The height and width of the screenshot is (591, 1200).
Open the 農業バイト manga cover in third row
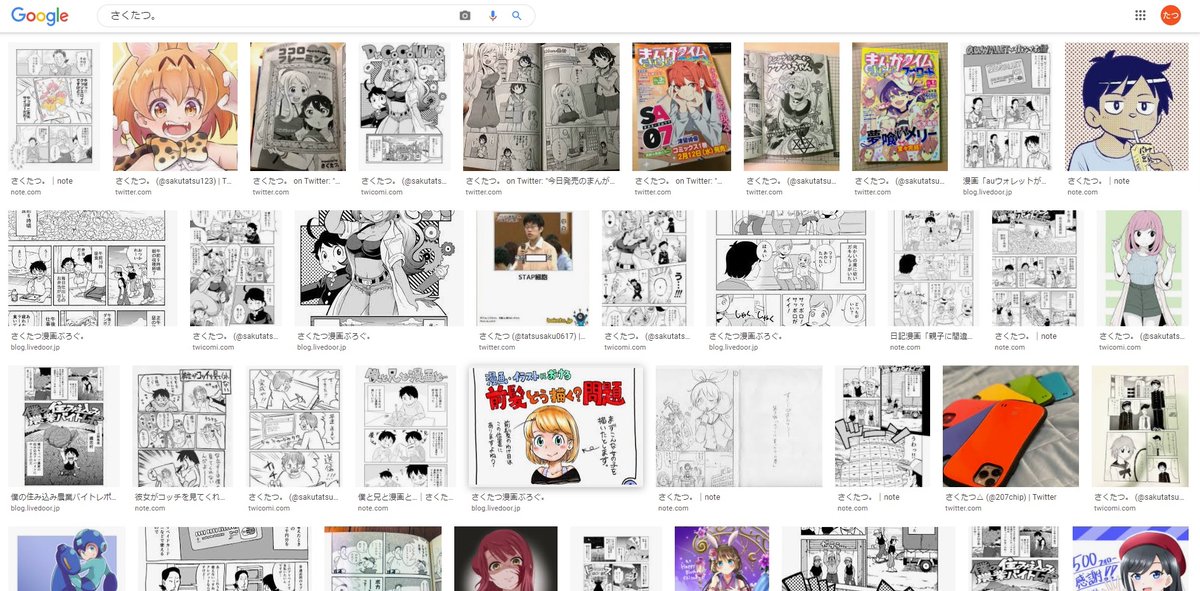pyautogui.click(x=64, y=426)
